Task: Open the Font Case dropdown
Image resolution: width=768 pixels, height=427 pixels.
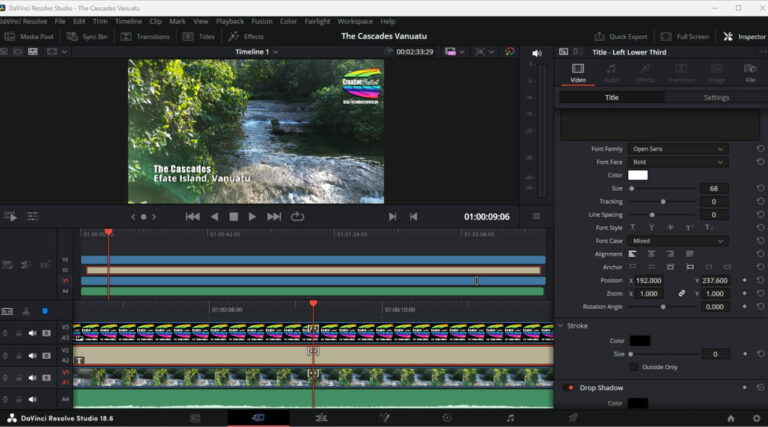Action: click(678, 241)
